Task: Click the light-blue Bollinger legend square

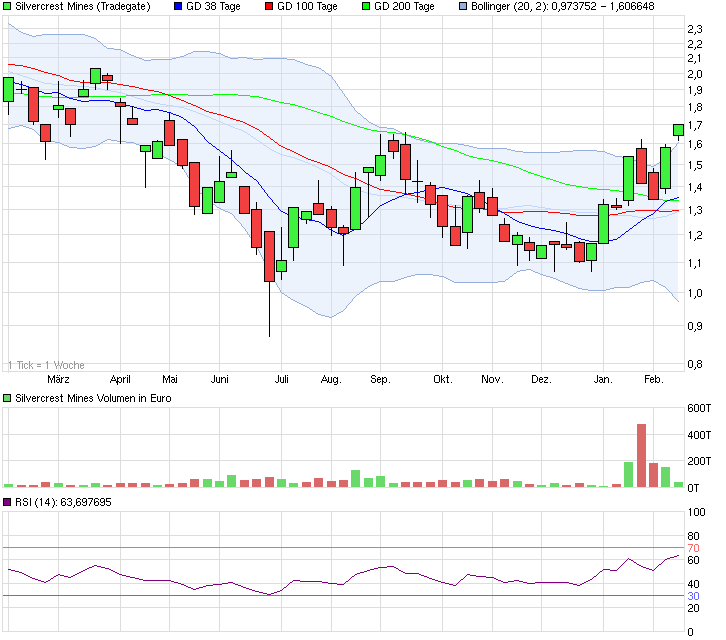Action: tap(462, 6)
